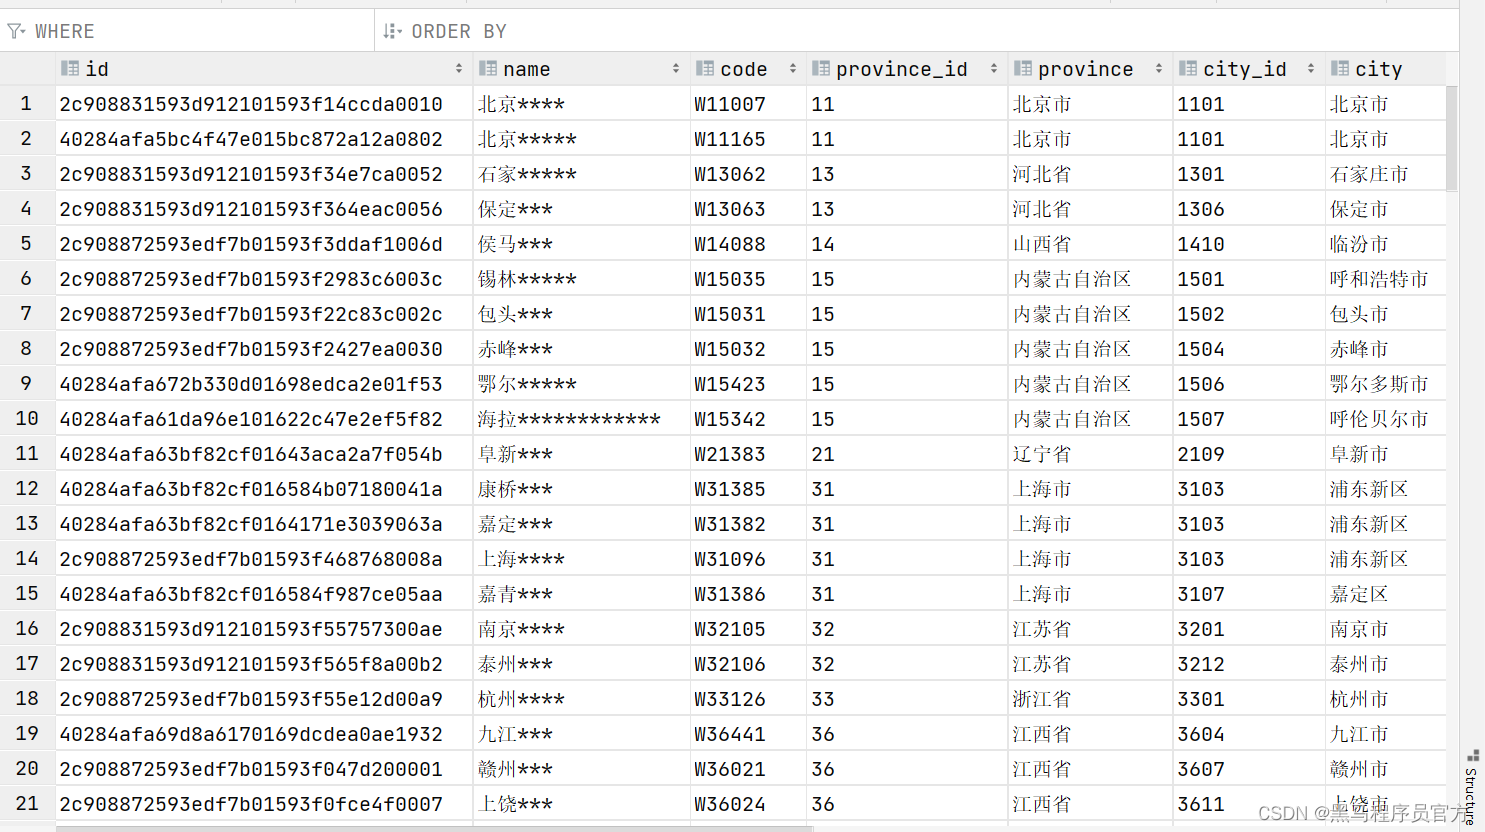Click code cell W13062
1485x832 pixels.
(748, 174)
